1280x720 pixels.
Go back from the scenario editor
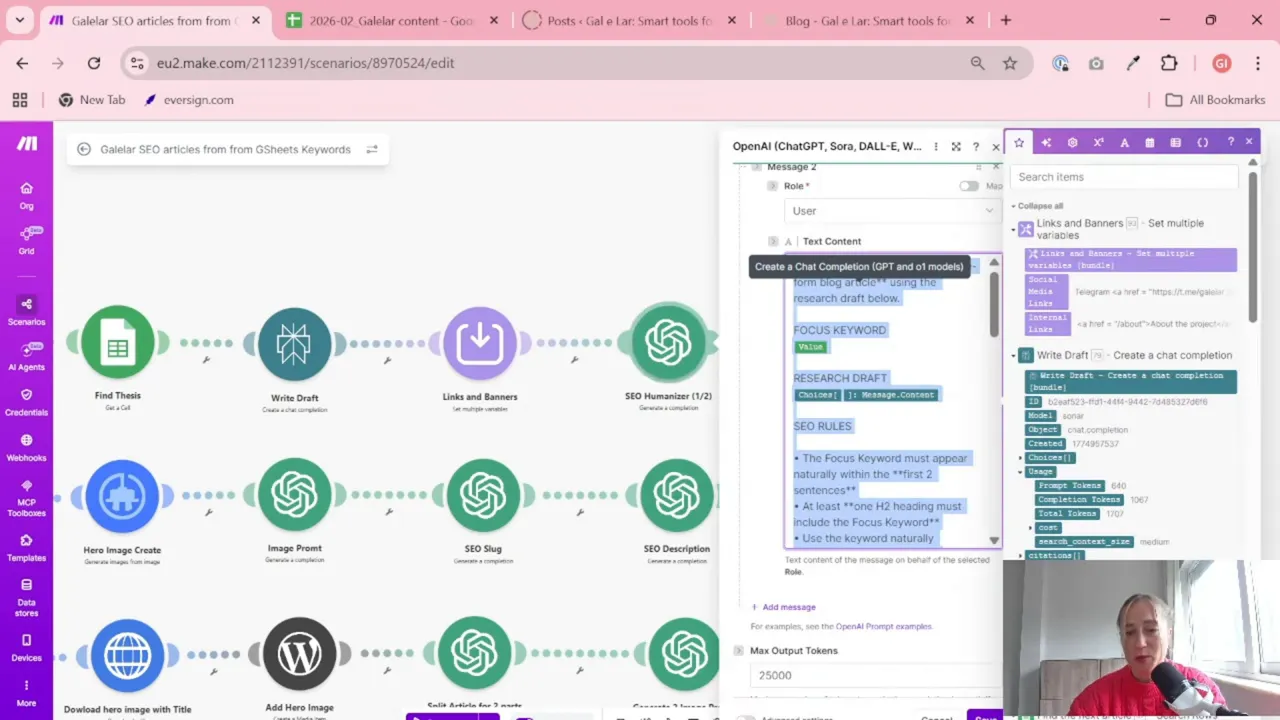[84, 149]
